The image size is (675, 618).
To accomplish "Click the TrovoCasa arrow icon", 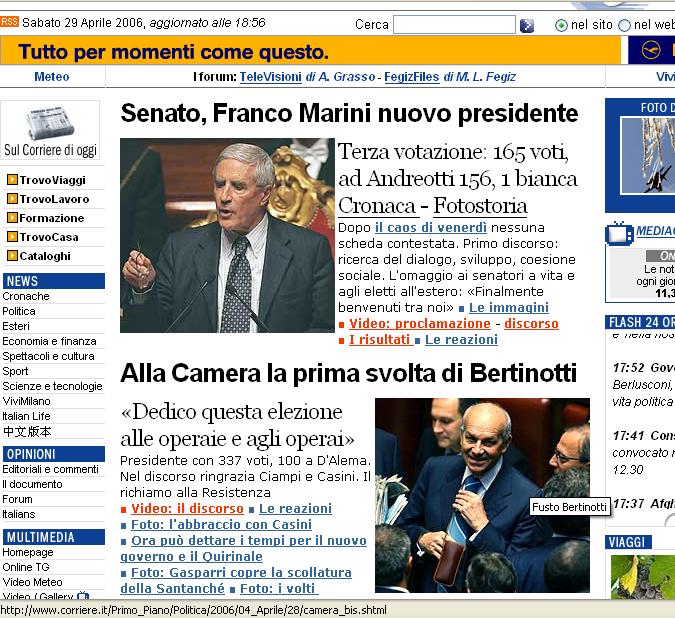I will [x=12, y=236].
